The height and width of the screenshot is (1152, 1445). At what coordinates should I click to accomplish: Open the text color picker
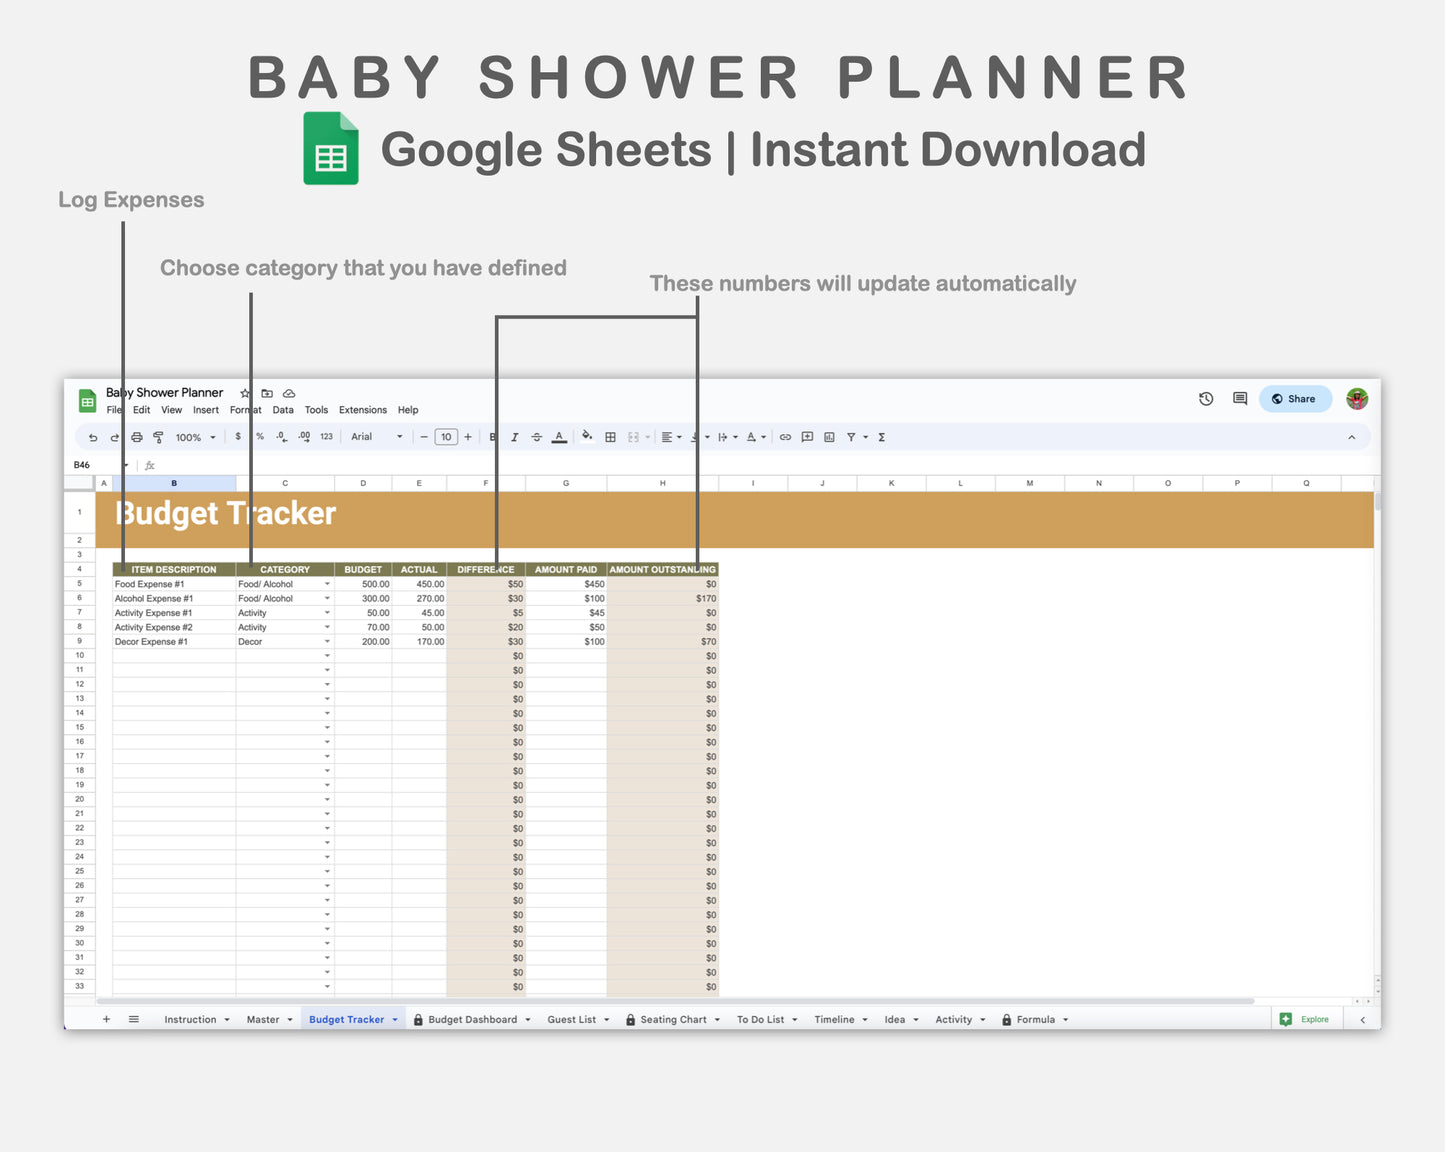(x=559, y=437)
